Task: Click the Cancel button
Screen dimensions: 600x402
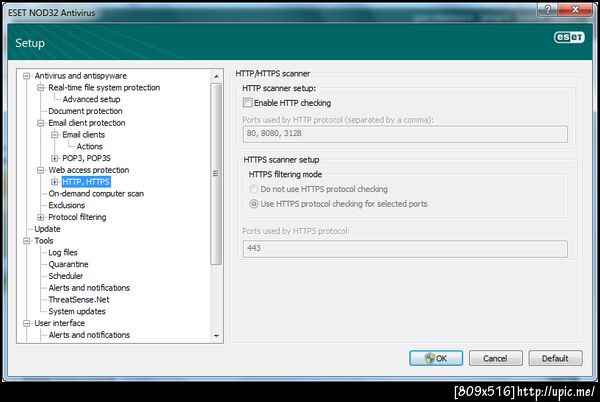Action: pos(496,358)
